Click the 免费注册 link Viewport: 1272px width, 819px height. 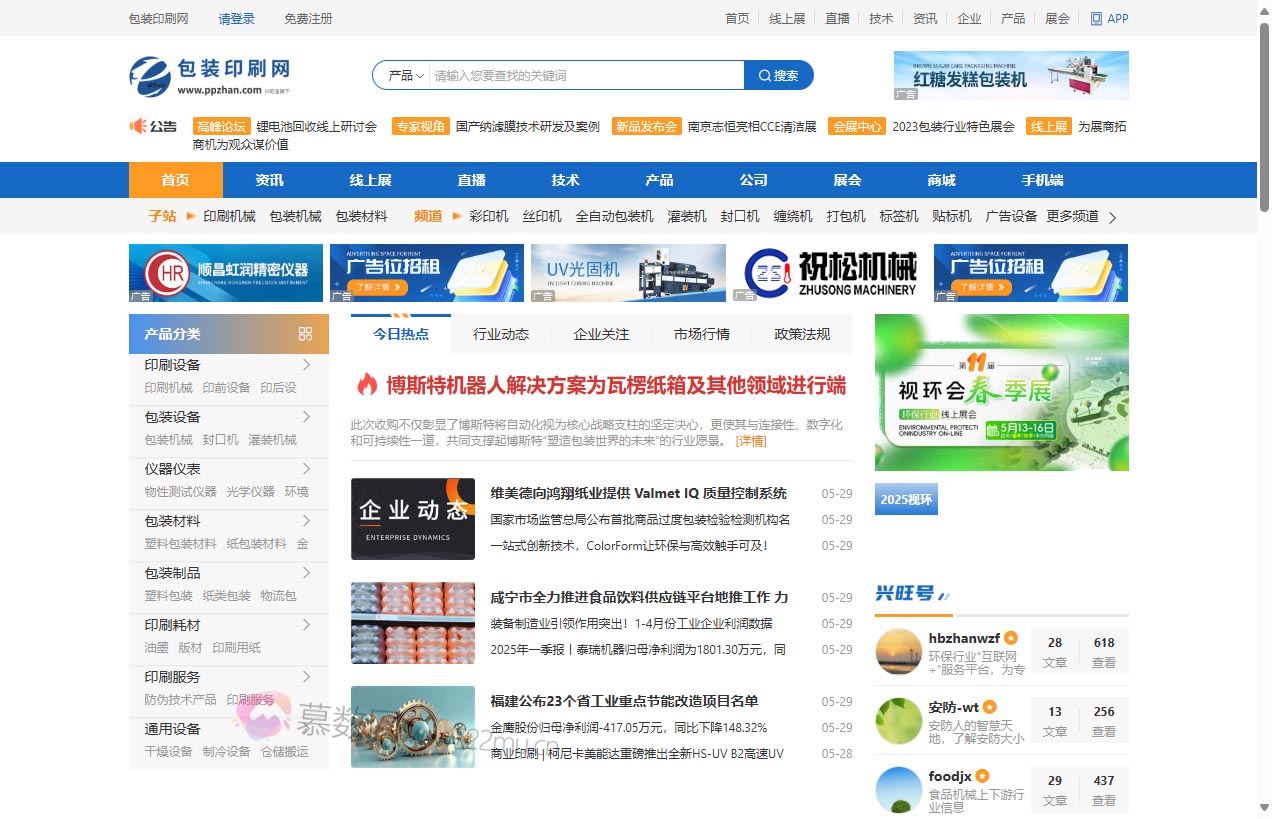click(308, 18)
